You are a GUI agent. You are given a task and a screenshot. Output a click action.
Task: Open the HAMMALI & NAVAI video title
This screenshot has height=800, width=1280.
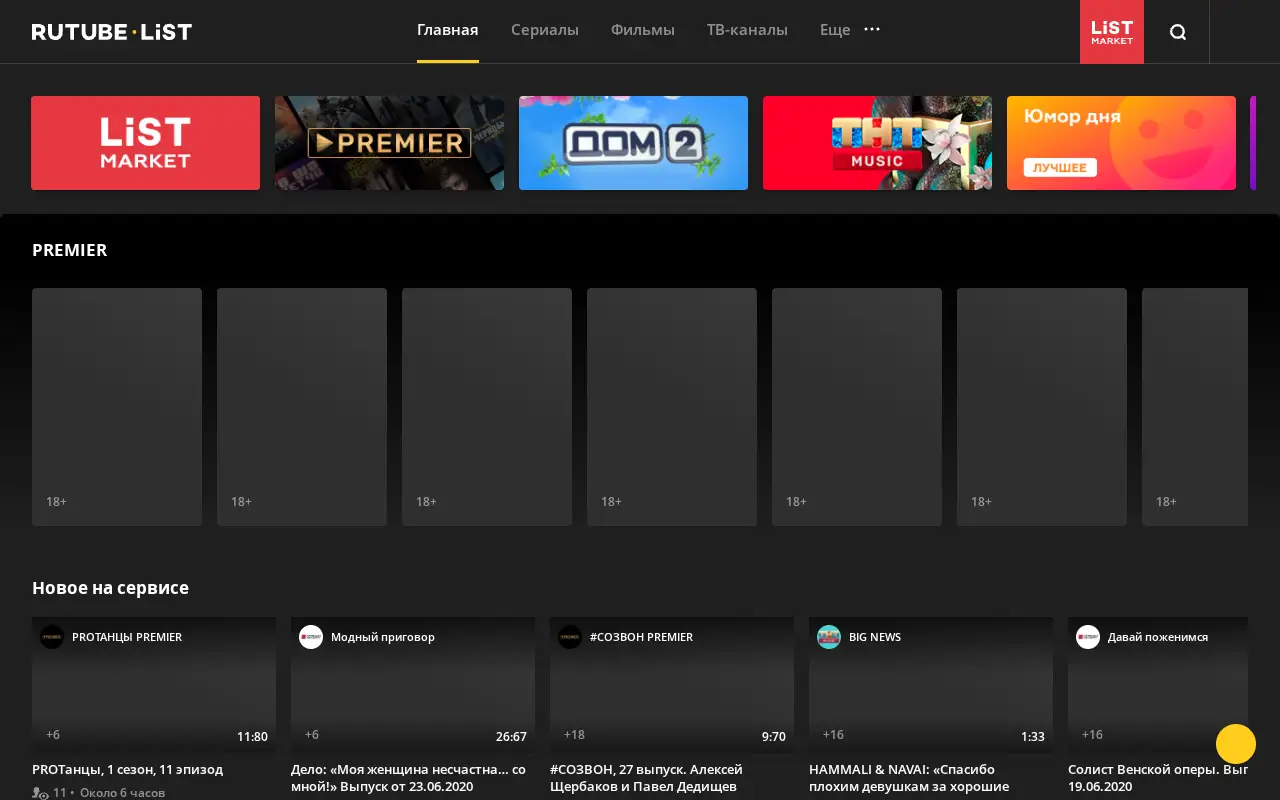click(x=909, y=778)
